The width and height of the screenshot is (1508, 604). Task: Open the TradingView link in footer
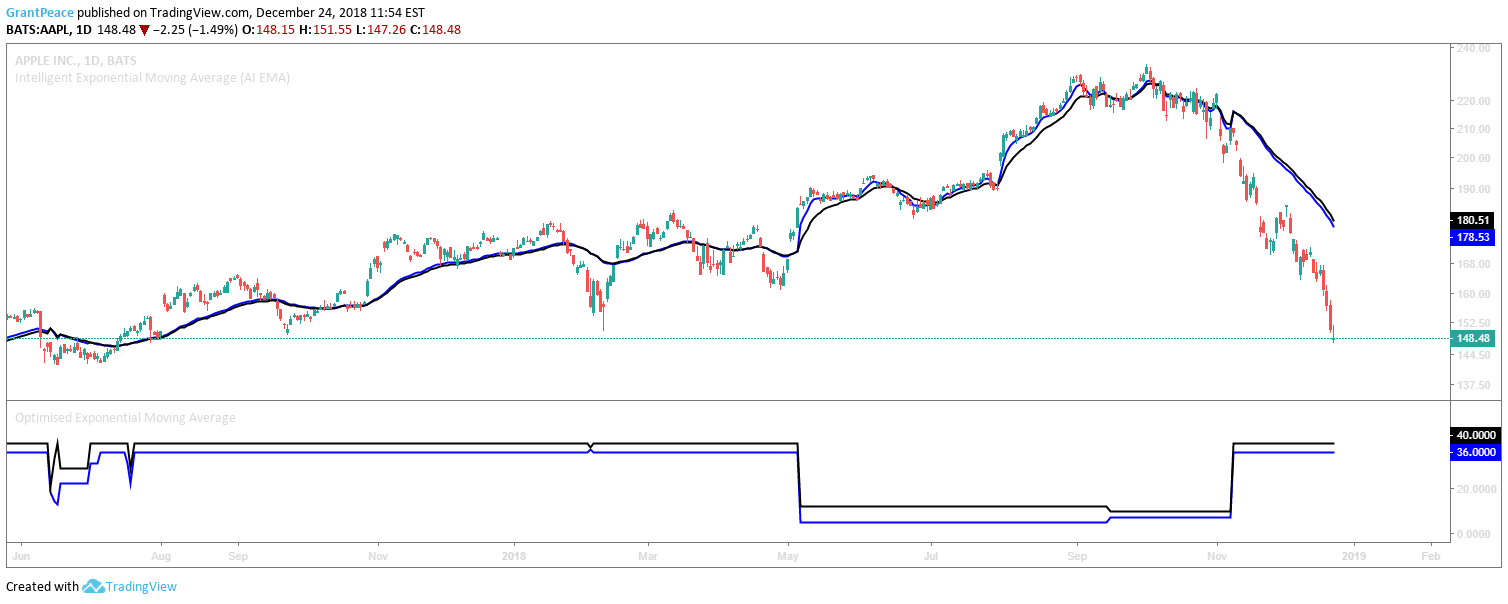[142, 587]
